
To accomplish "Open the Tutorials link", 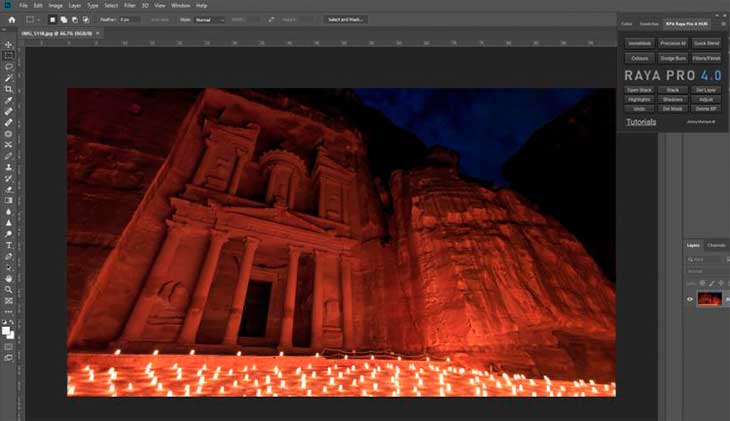I will point(641,122).
